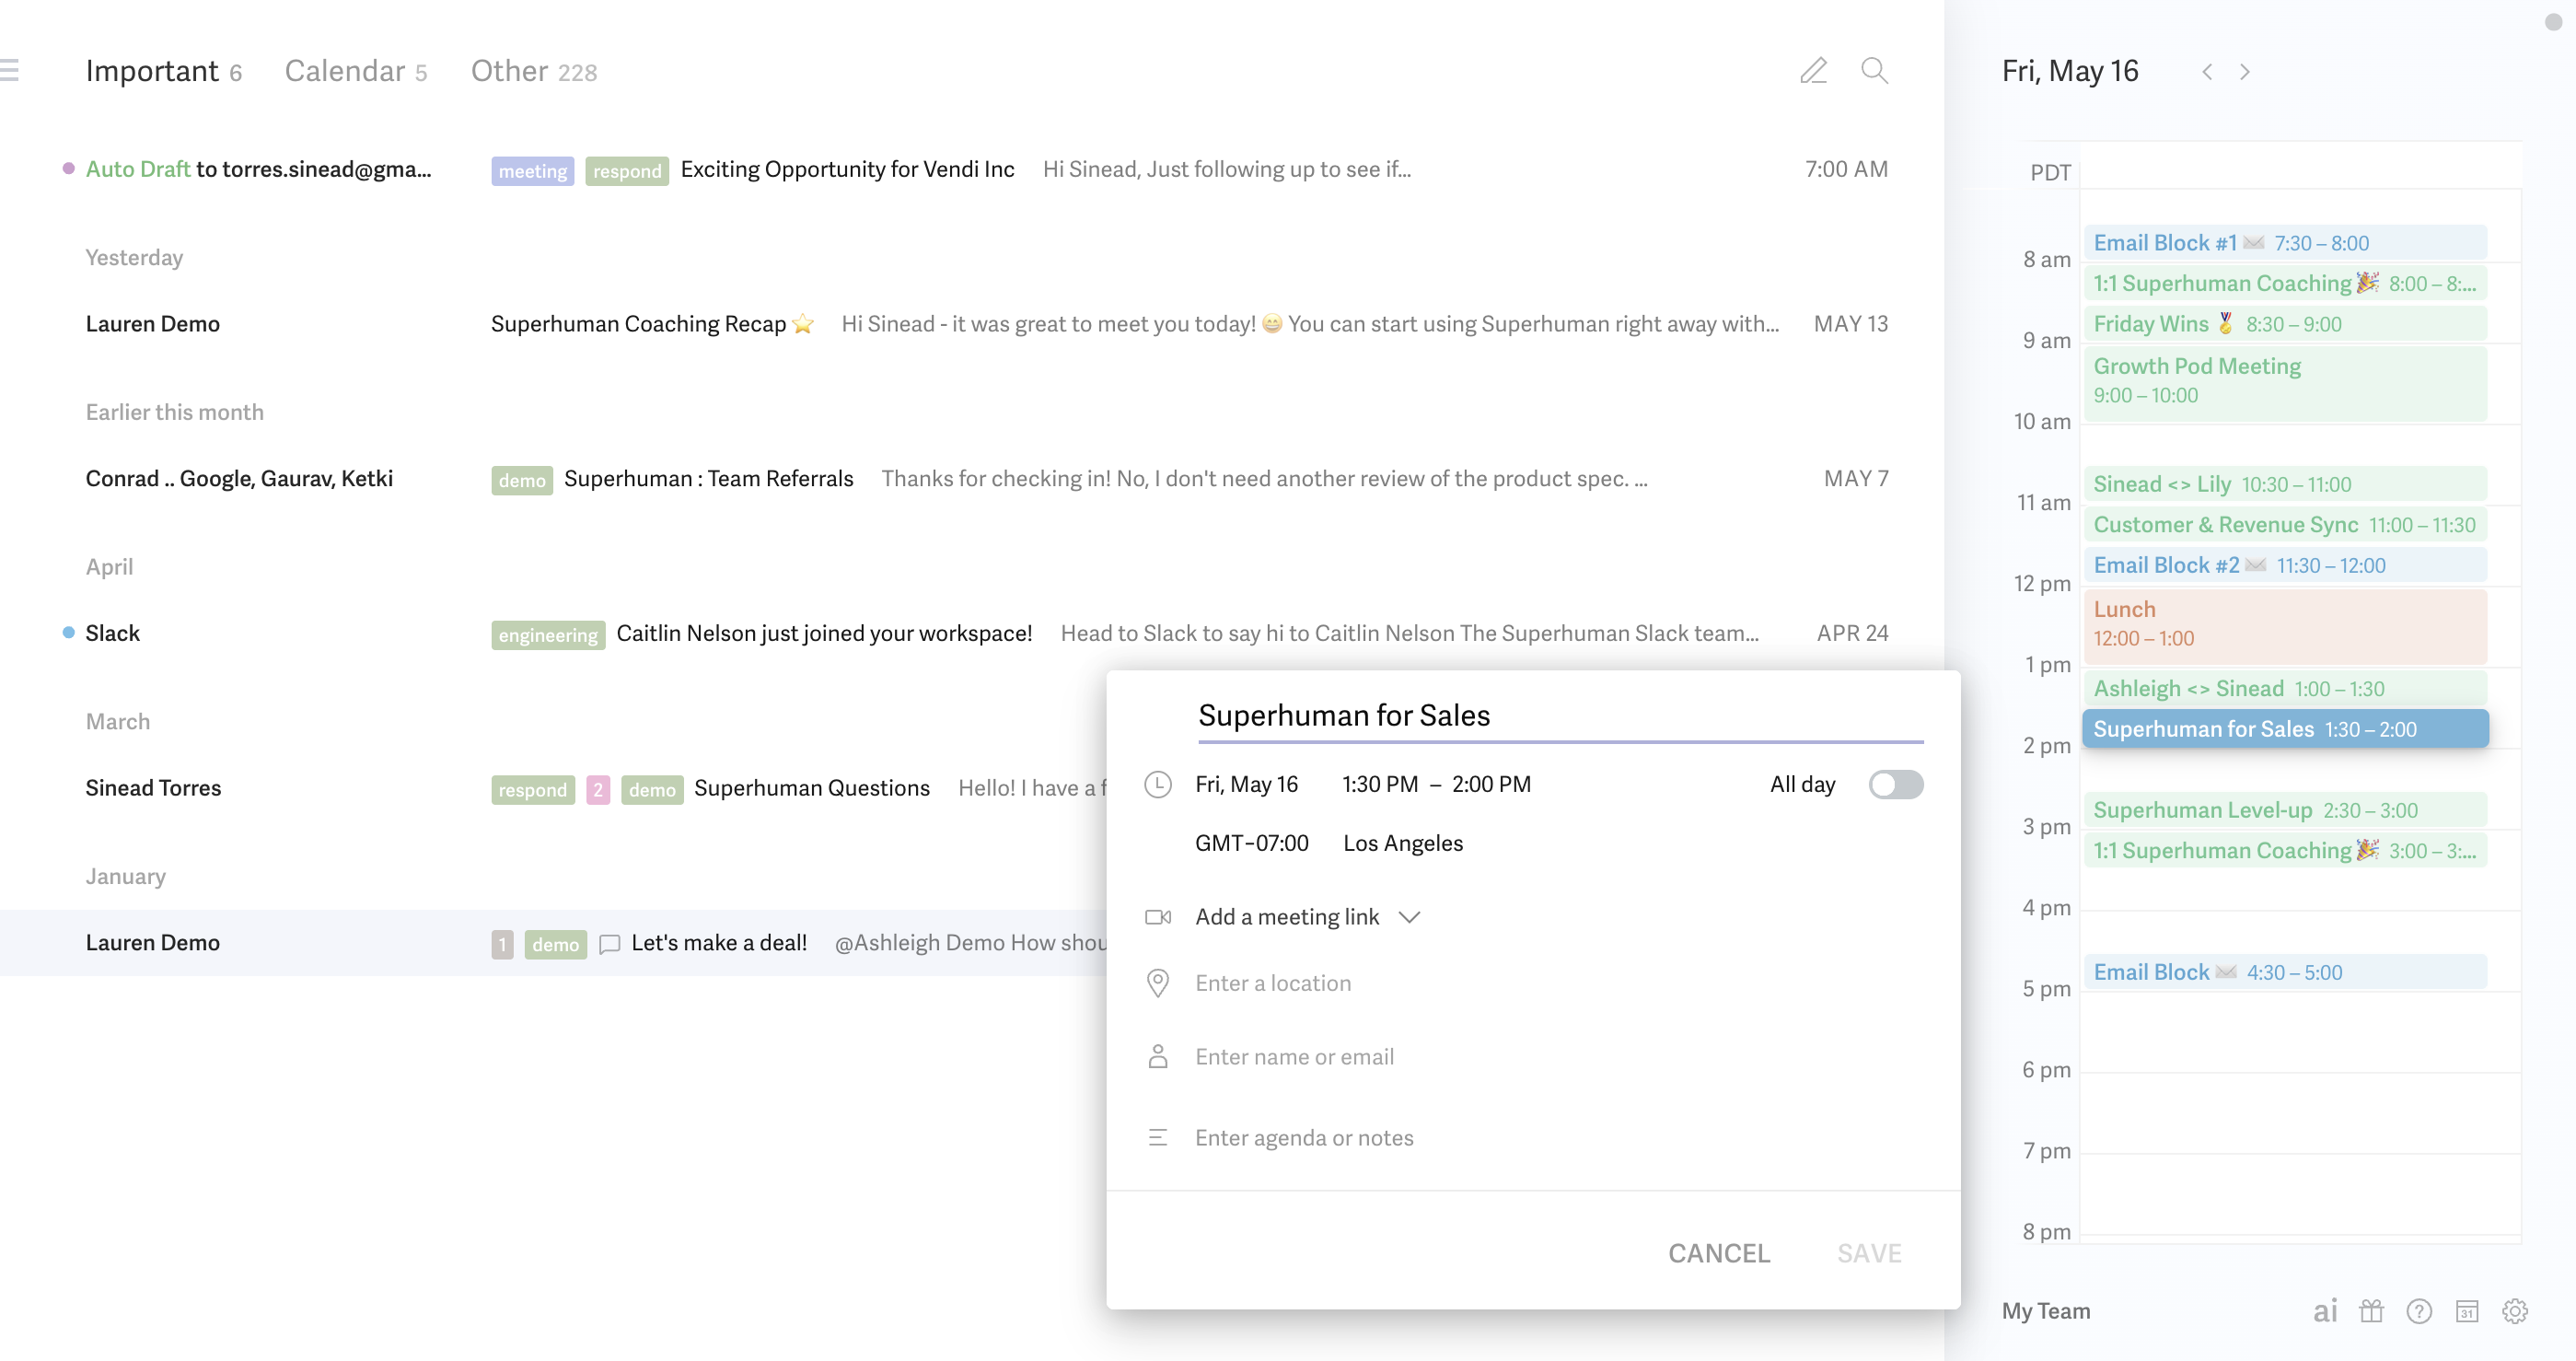Open Lunch calendar event
2576x1361 pixels.
[2285, 626]
